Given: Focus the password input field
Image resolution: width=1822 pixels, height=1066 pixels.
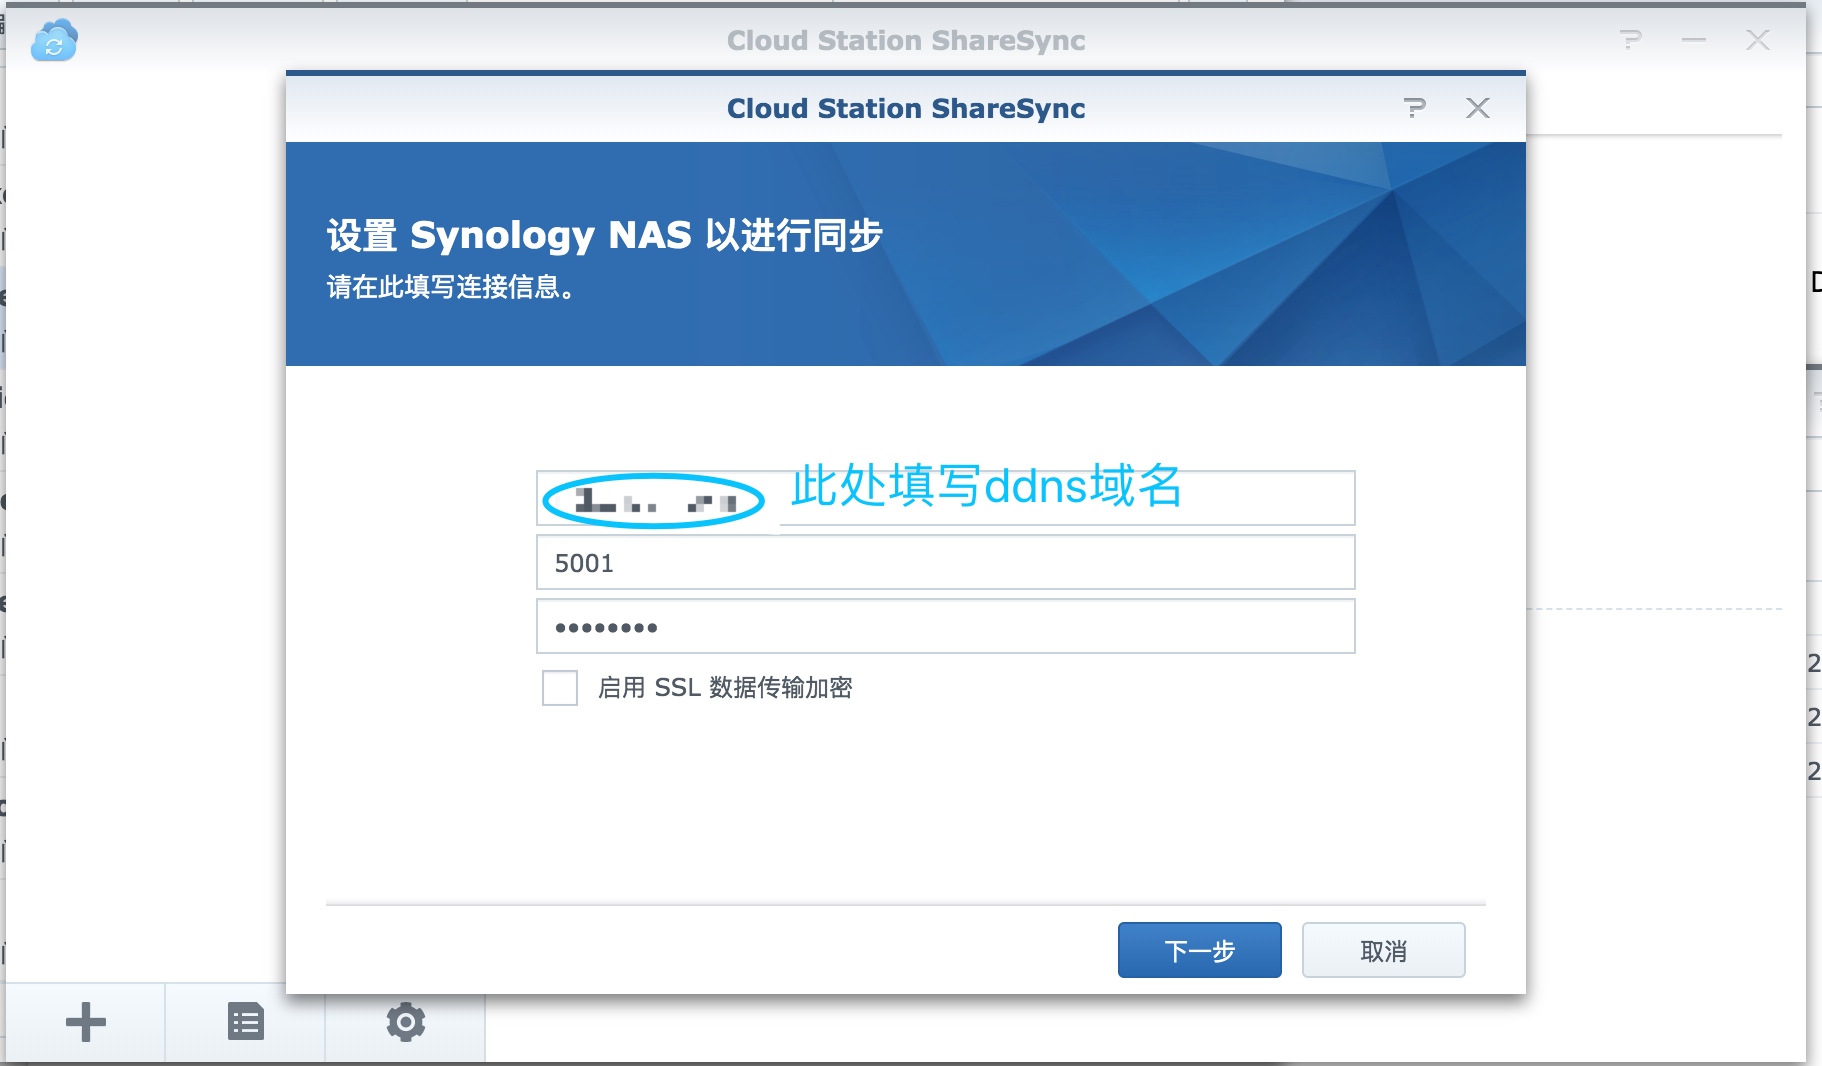Looking at the screenshot, I should click(x=946, y=627).
